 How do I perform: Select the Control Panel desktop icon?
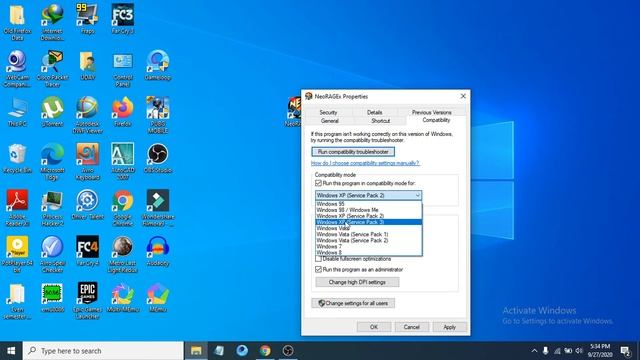point(122,69)
